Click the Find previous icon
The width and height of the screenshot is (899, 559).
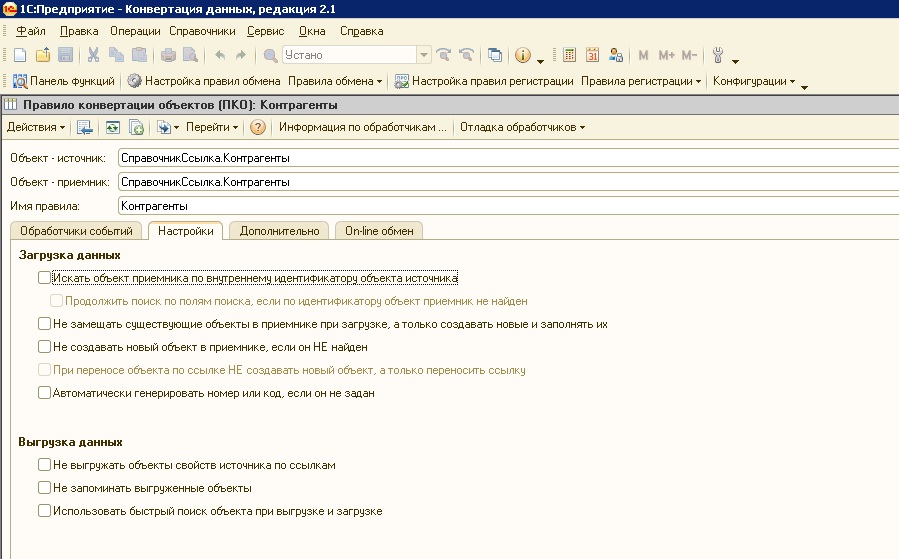click(467, 55)
